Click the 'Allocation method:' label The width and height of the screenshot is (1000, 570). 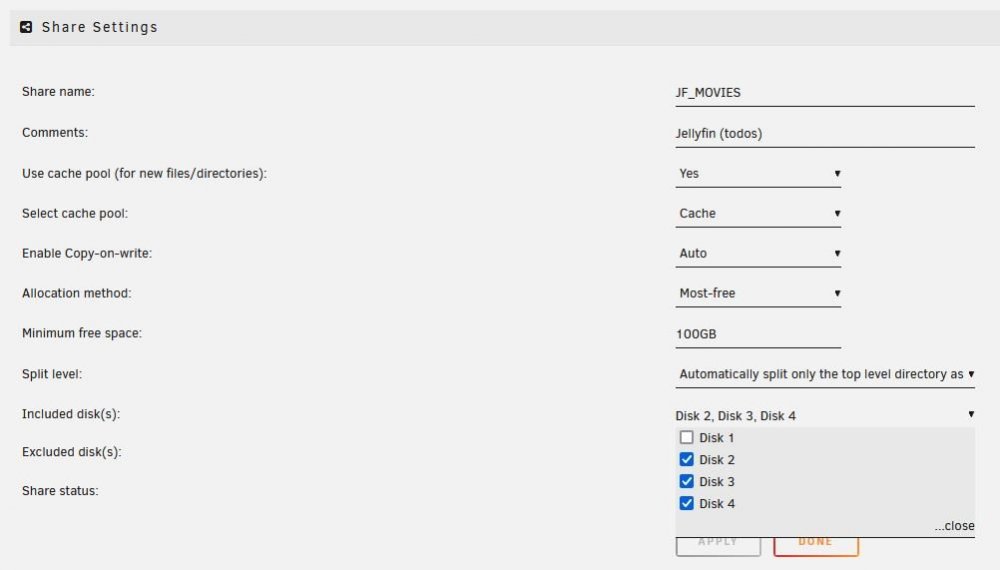coord(77,293)
